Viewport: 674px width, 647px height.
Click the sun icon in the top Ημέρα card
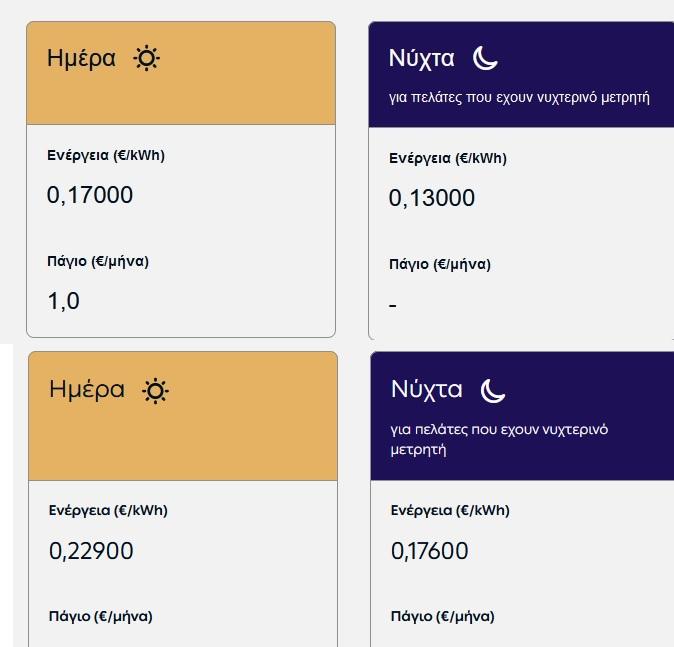[x=147, y=58]
